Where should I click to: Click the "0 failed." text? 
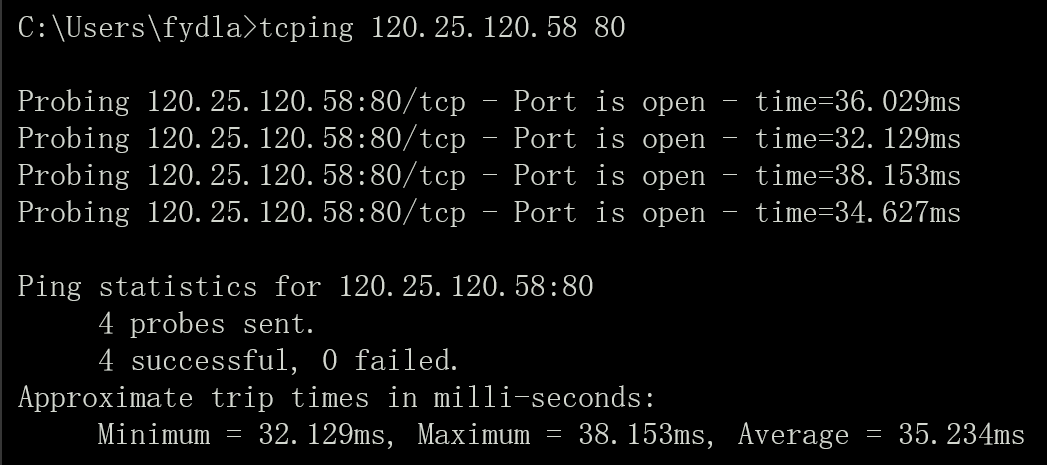point(390,361)
